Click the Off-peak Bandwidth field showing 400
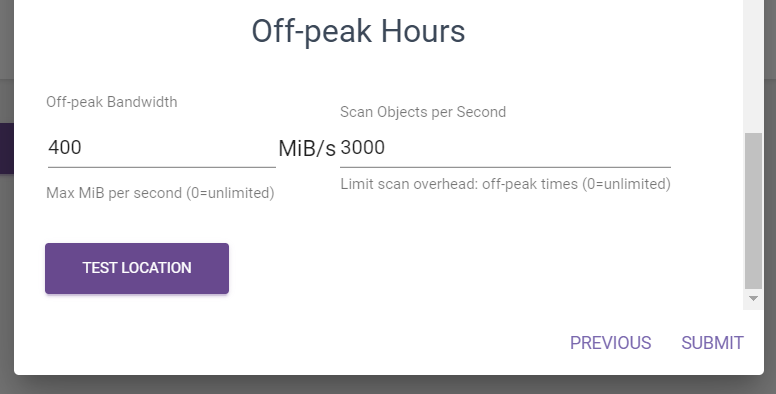The width and height of the screenshot is (776, 394). coord(161,148)
